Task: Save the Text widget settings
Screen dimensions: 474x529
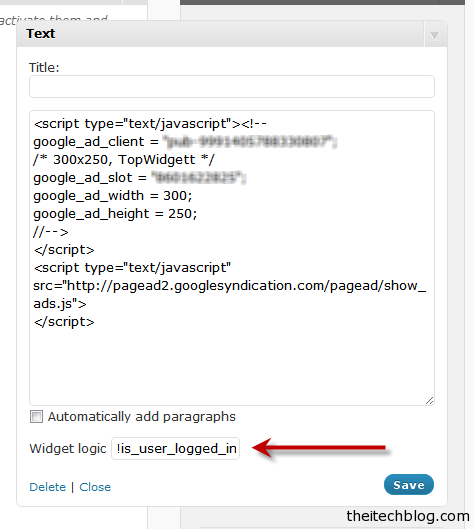Action: pyautogui.click(x=409, y=484)
